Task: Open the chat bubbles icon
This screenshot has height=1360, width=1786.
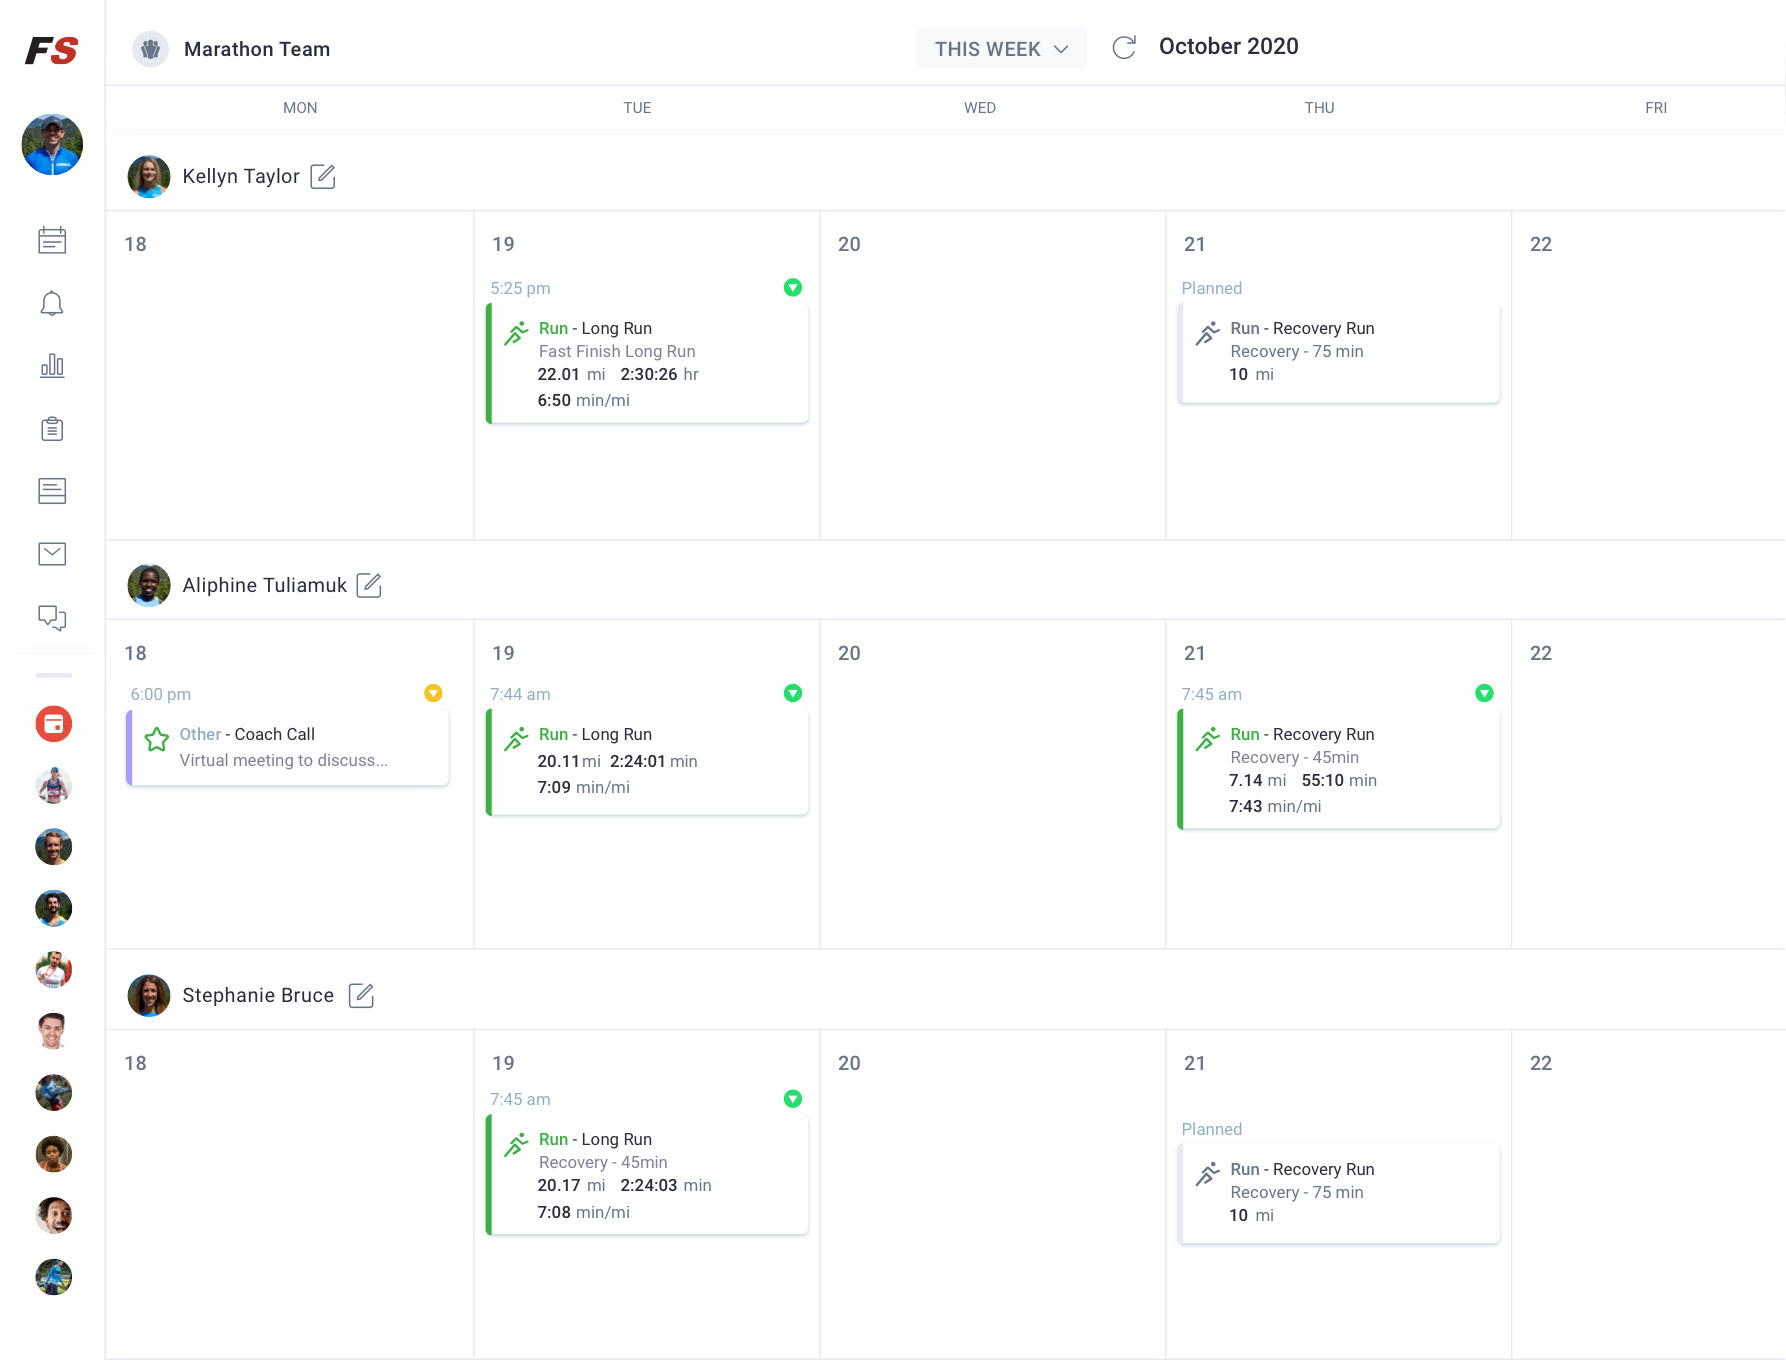Action: (x=52, y=617)
